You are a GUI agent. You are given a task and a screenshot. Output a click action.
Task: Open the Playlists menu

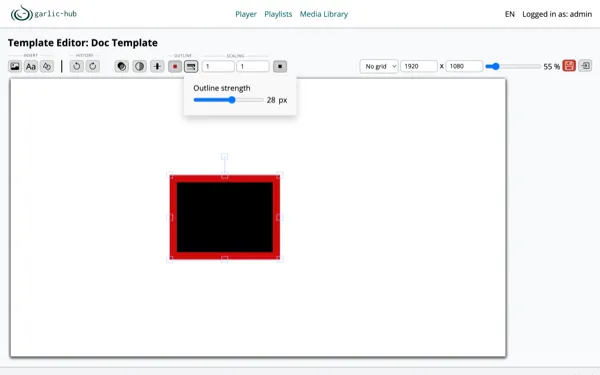pos(278,14)
